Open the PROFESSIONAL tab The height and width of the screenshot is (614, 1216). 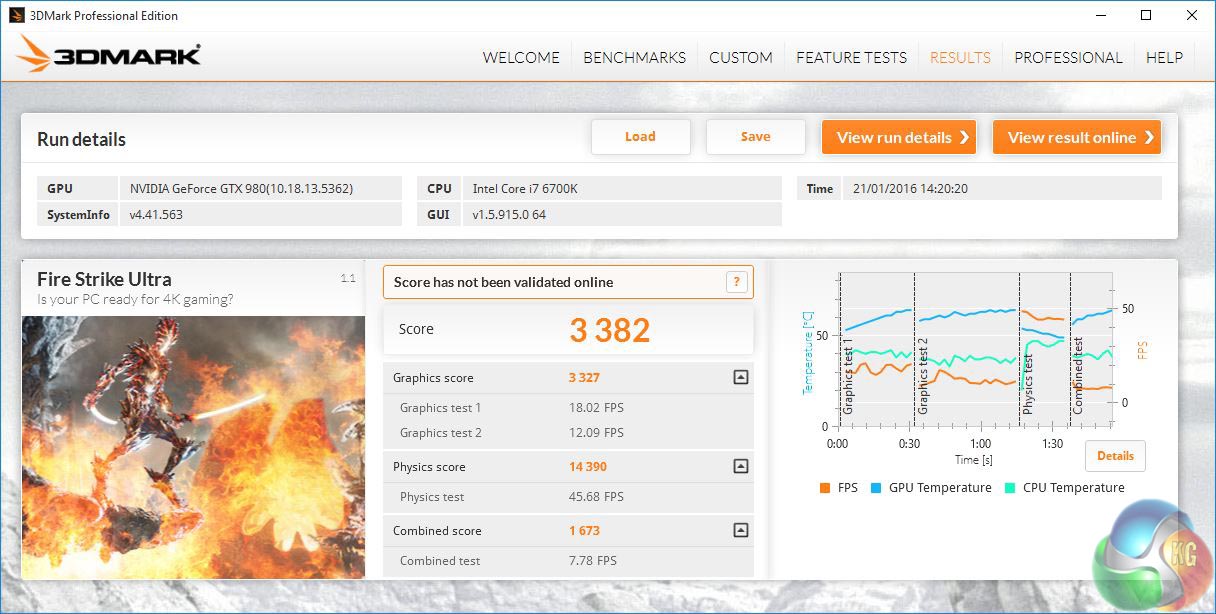pos(1068,57)
